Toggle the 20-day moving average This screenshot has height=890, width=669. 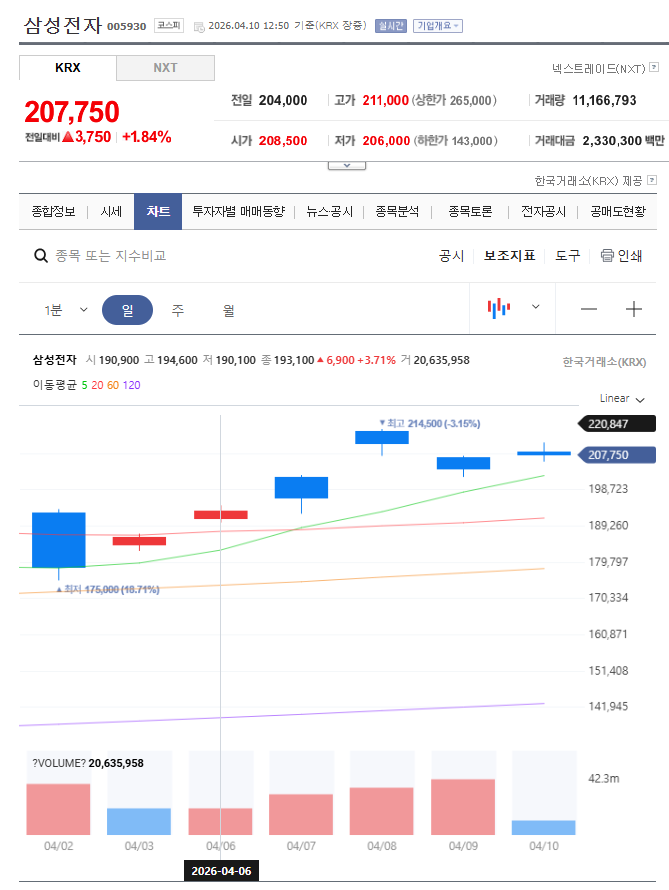click(x=97, y=385)
